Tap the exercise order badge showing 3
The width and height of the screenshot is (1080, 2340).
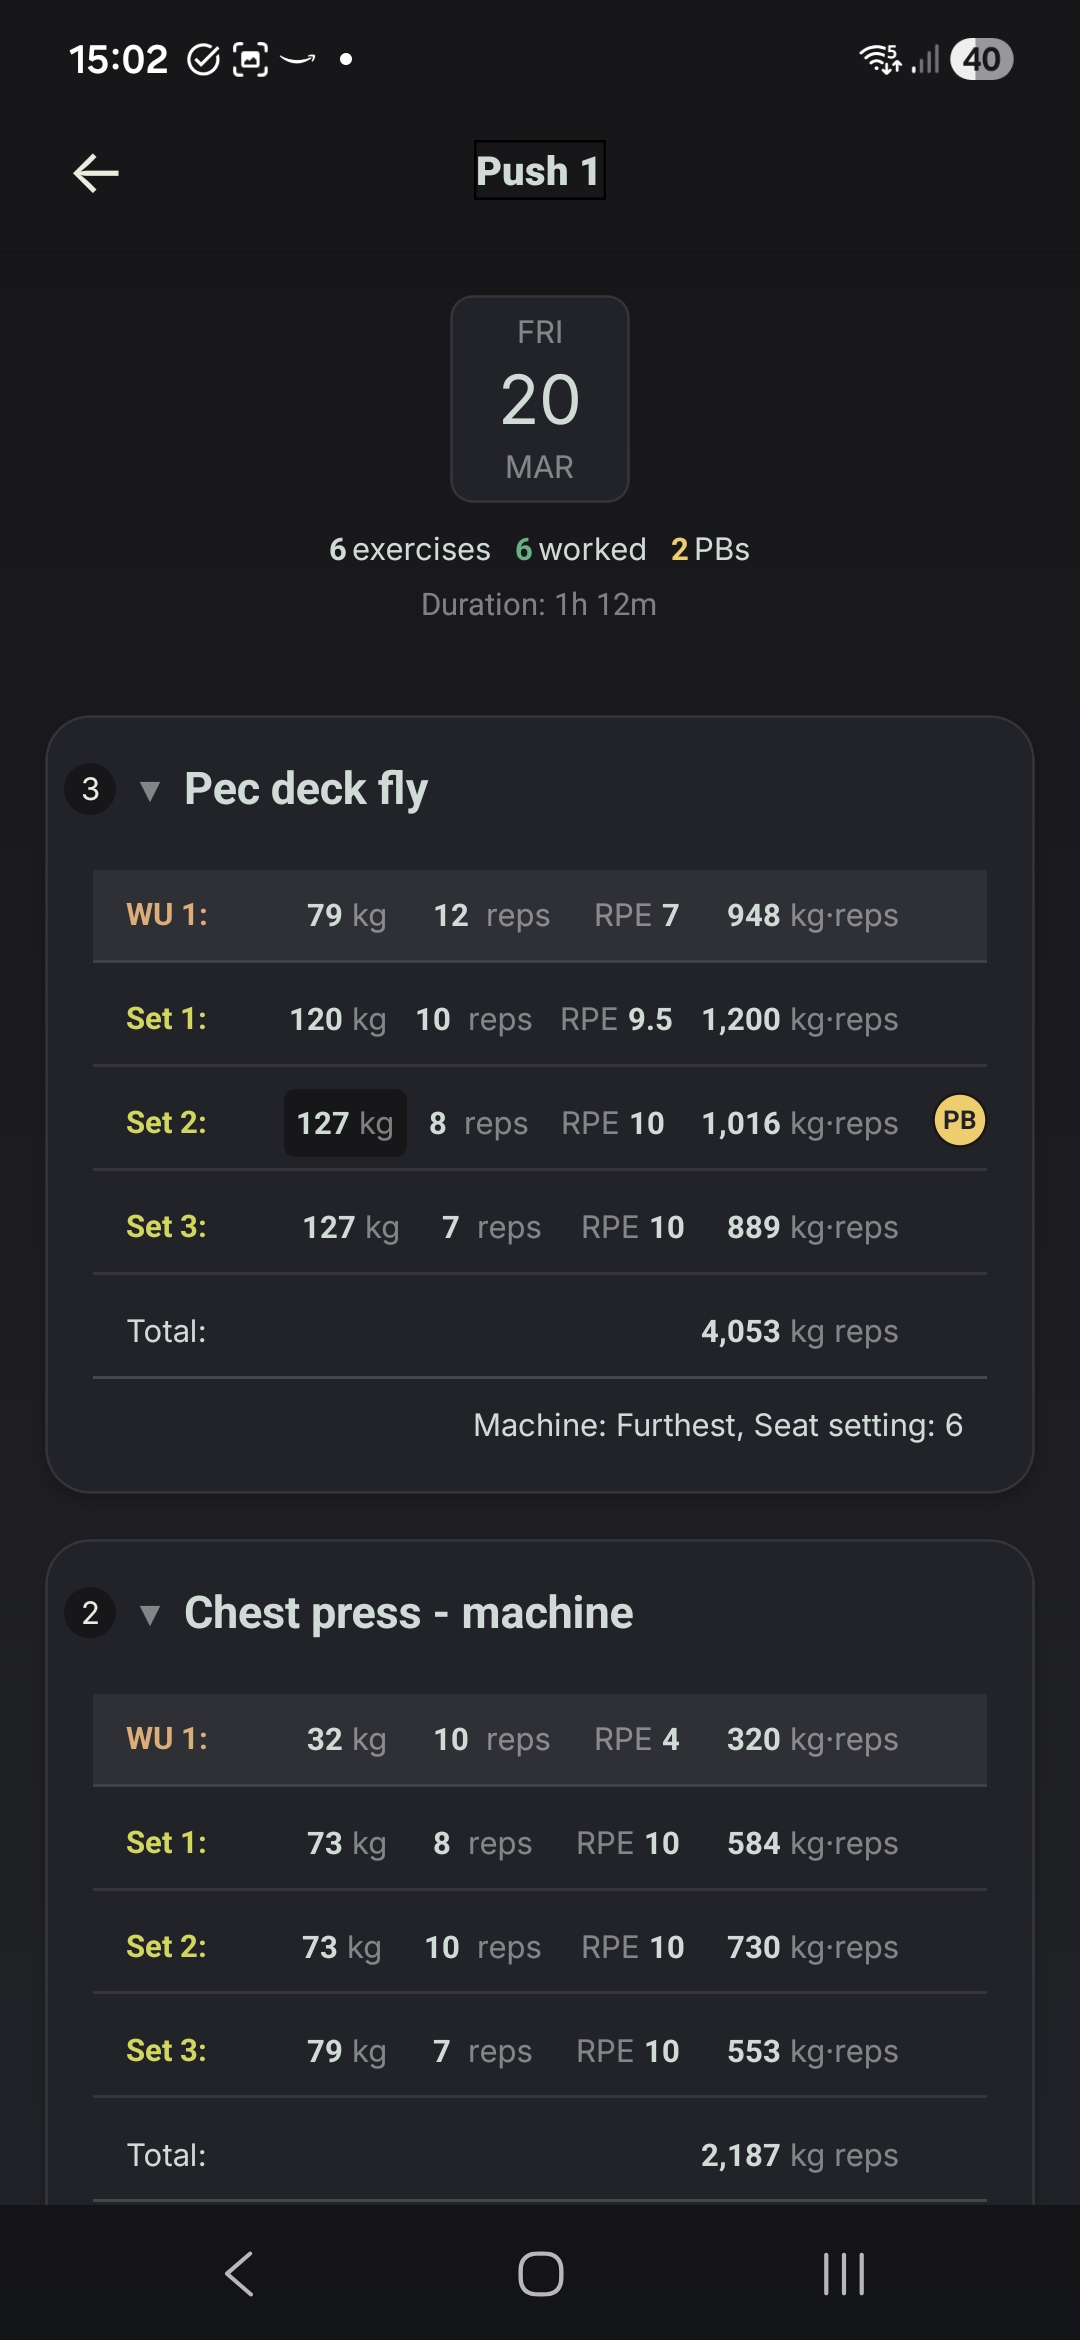[90, 788]
